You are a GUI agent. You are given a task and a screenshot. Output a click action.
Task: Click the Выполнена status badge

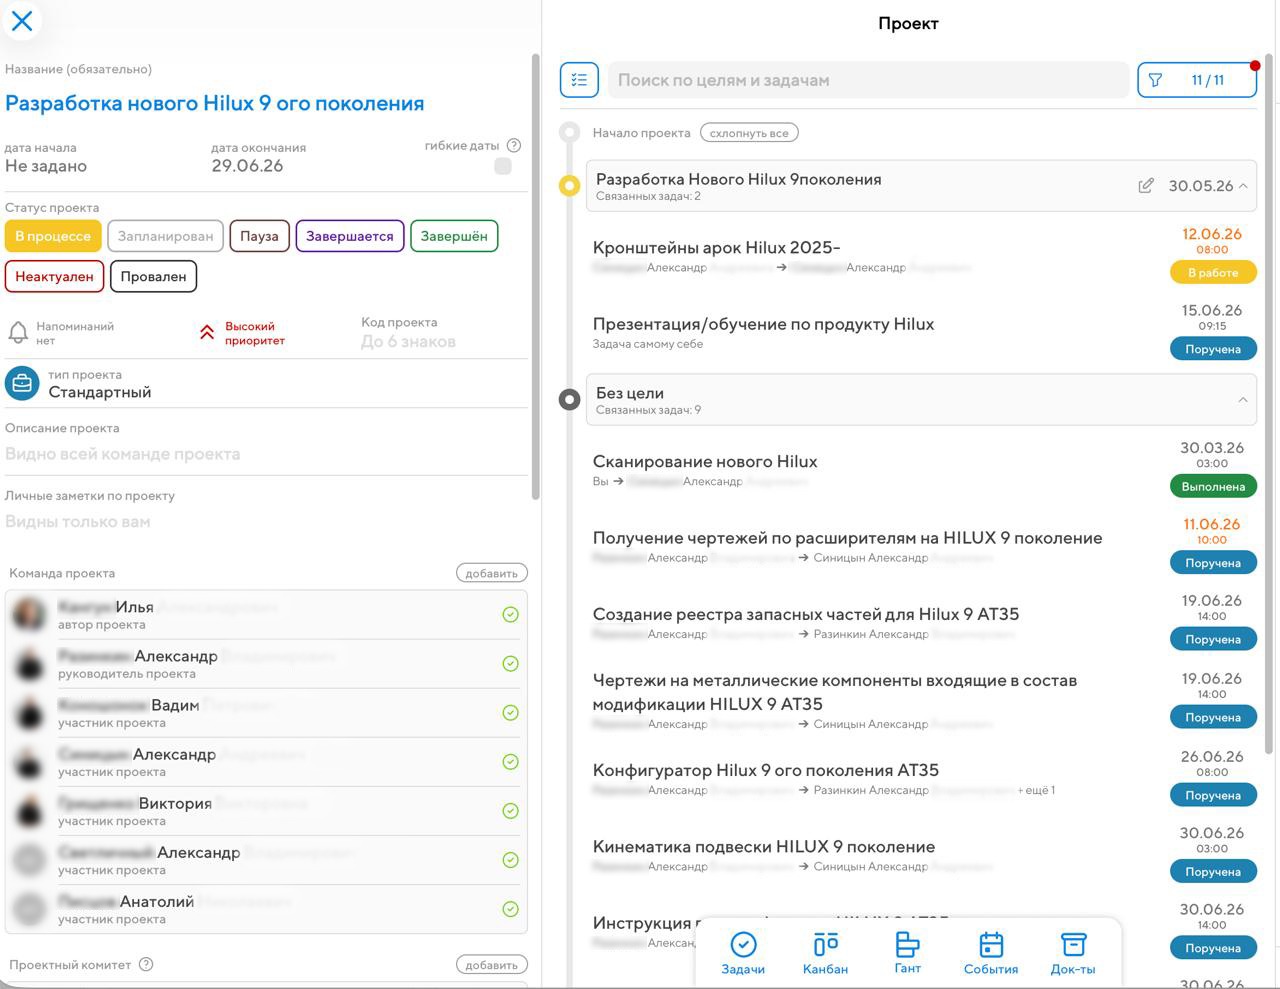click(1213, 486)
